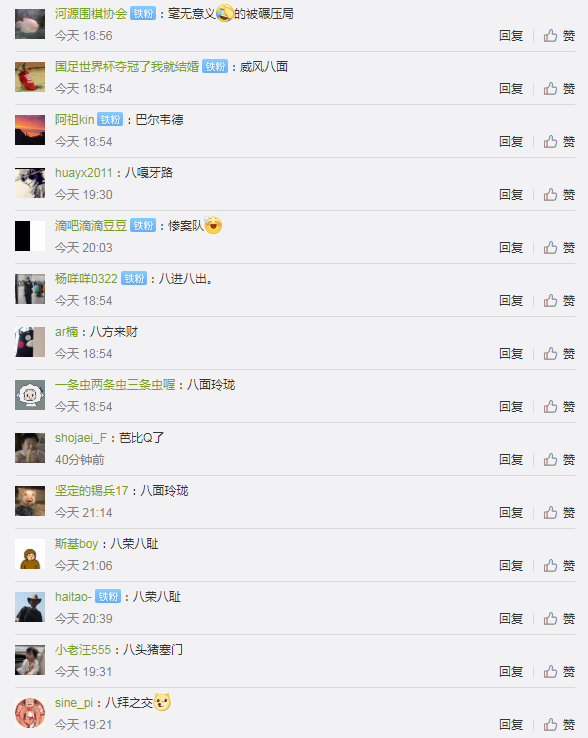The width and height of the screenshot is (588, 738).
Task: Like ar楠's 八方来财 comment
Action: coord(559,354)
